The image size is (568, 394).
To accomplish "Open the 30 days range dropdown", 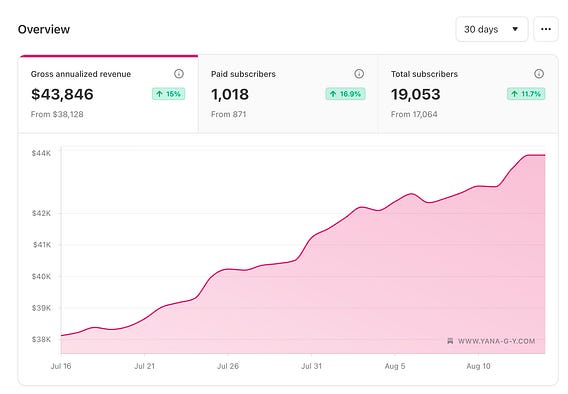I will pos(492,29).
